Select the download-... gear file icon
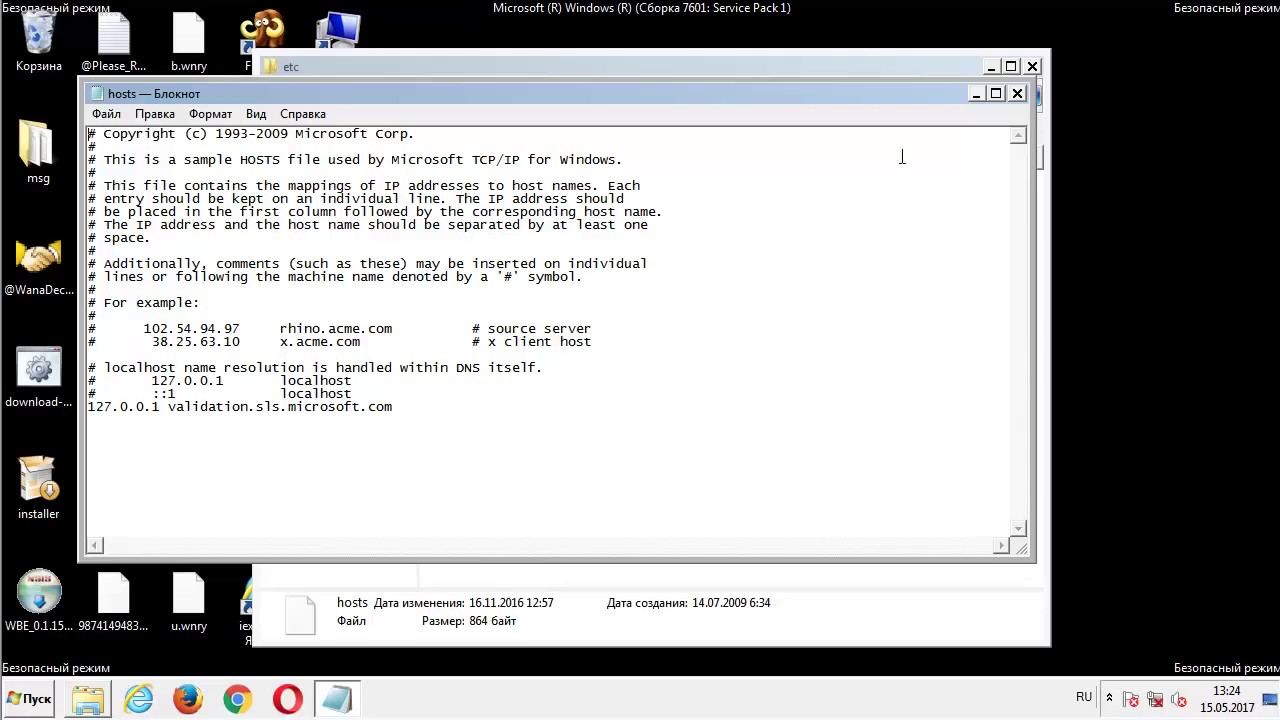 coord(39,378)
